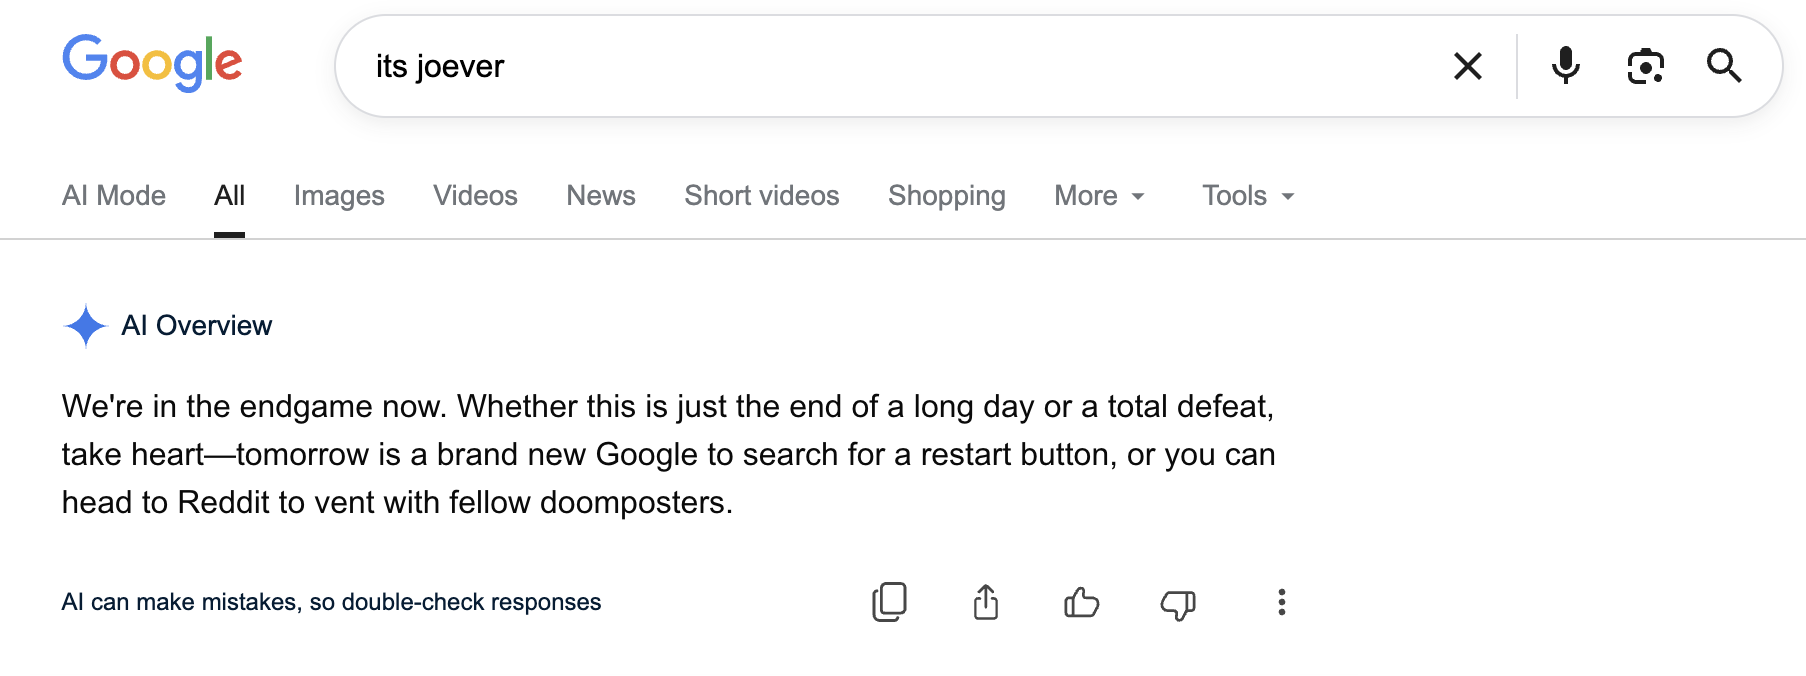
Task: Switch to AI Mode tab
Action: pos(114,196)
